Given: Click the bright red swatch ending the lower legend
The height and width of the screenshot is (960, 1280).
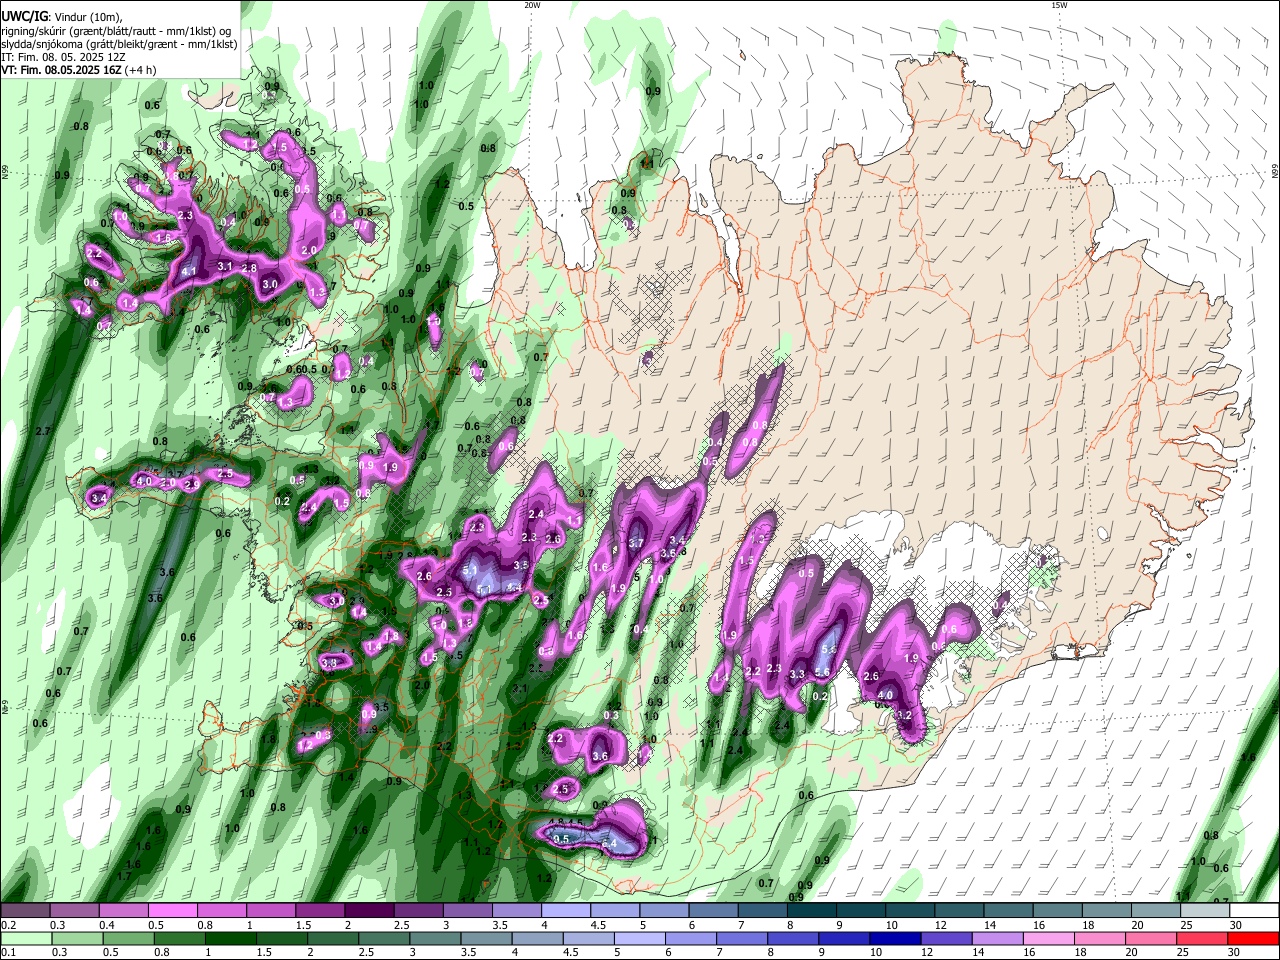Looking at the screenshot, I should [x=1254, y=938].
